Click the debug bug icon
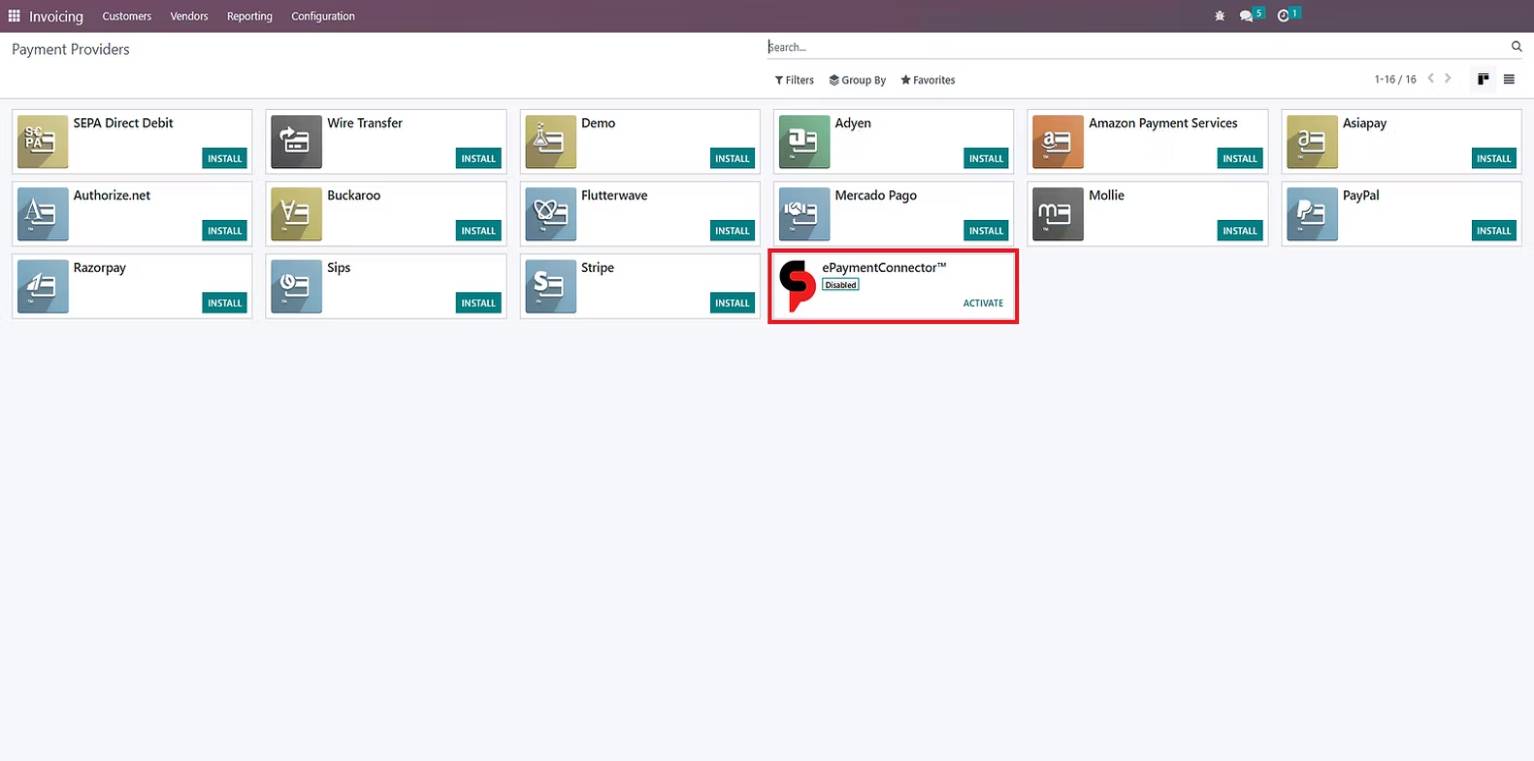1534x761 pixels. (1219, 16)
